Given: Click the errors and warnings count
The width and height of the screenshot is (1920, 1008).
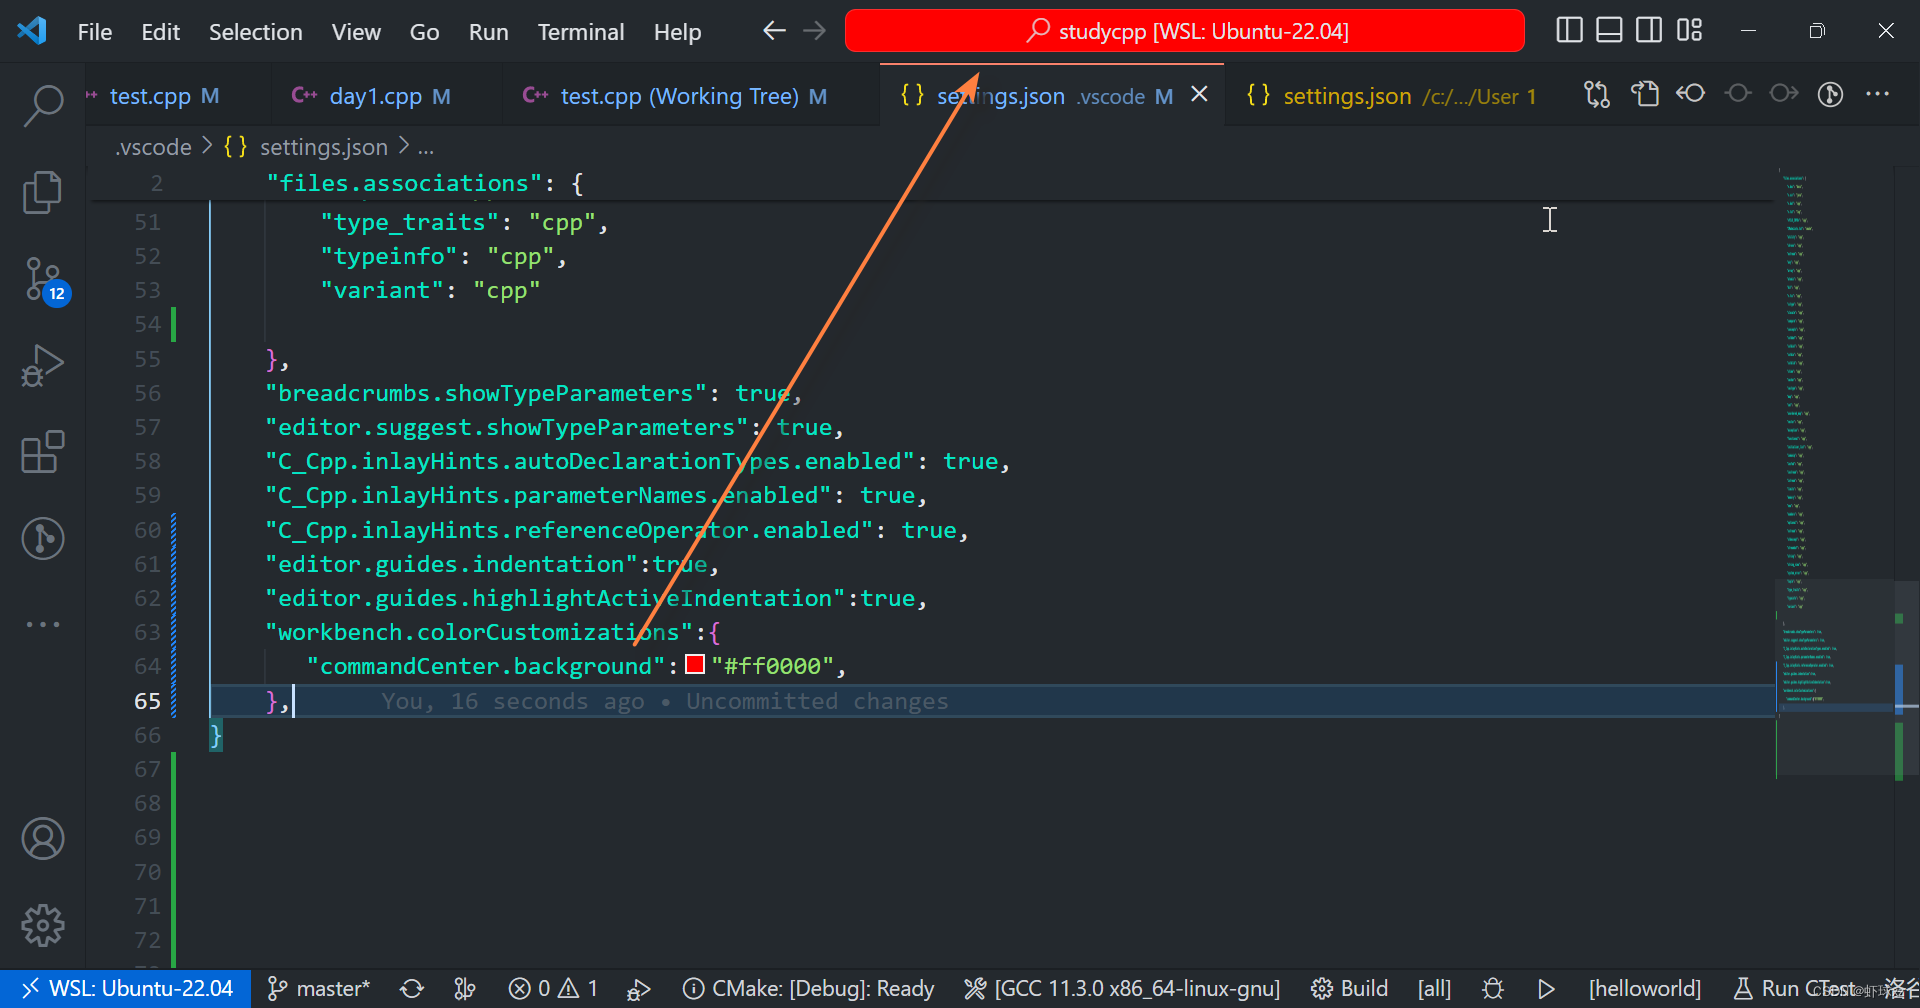Looking at the screenshot, I should point(553,989).
